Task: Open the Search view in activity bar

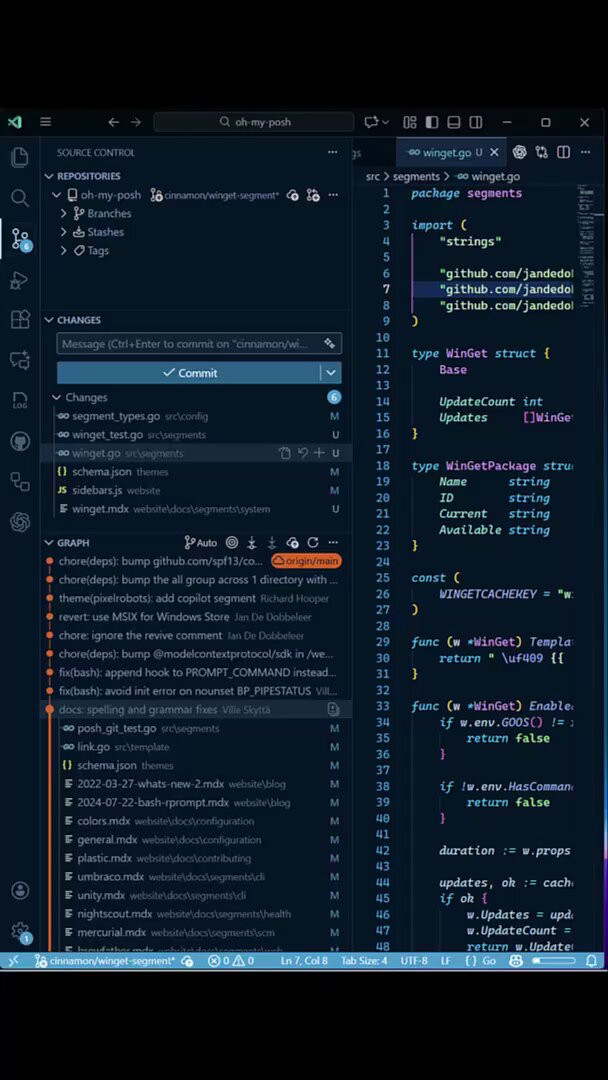Action: (20, 198)
